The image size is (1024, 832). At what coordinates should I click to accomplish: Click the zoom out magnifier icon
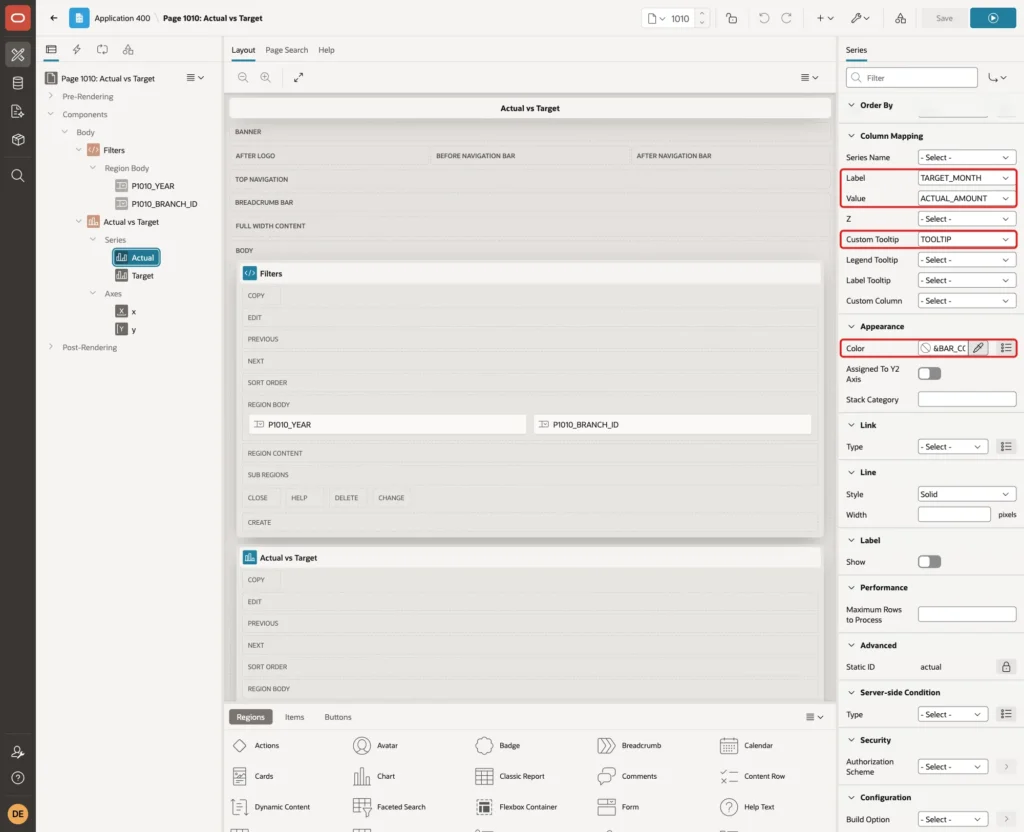[243, 77]
